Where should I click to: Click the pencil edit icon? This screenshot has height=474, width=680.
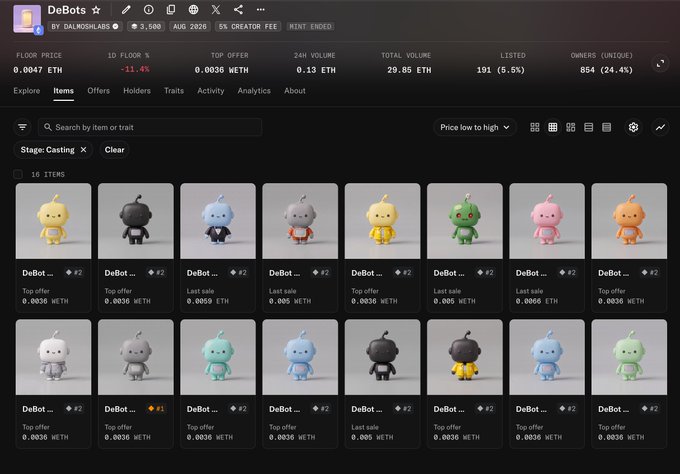pyautogui.click(x=126, y=10)
